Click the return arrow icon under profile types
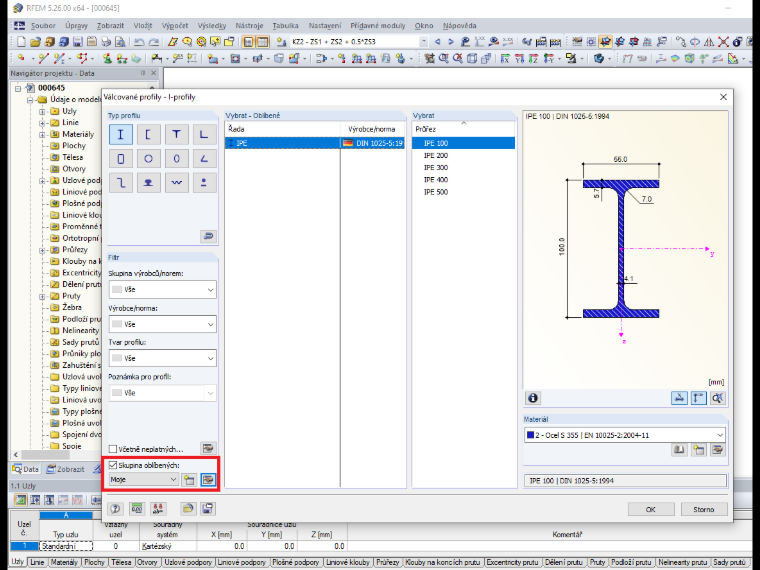 pos(208,236)
